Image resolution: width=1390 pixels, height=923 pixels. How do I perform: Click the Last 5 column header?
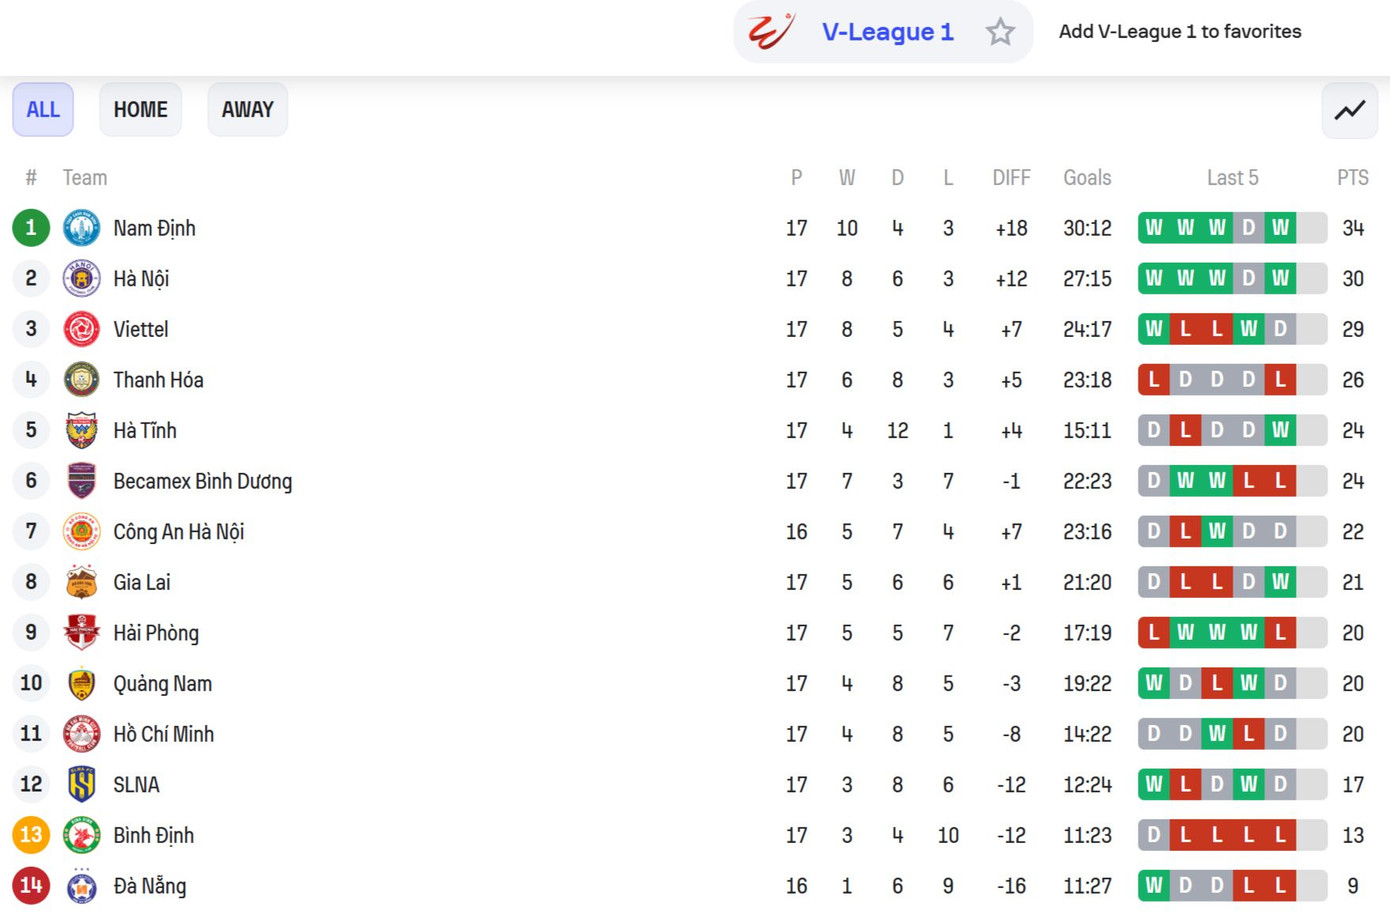[1232, 178]
